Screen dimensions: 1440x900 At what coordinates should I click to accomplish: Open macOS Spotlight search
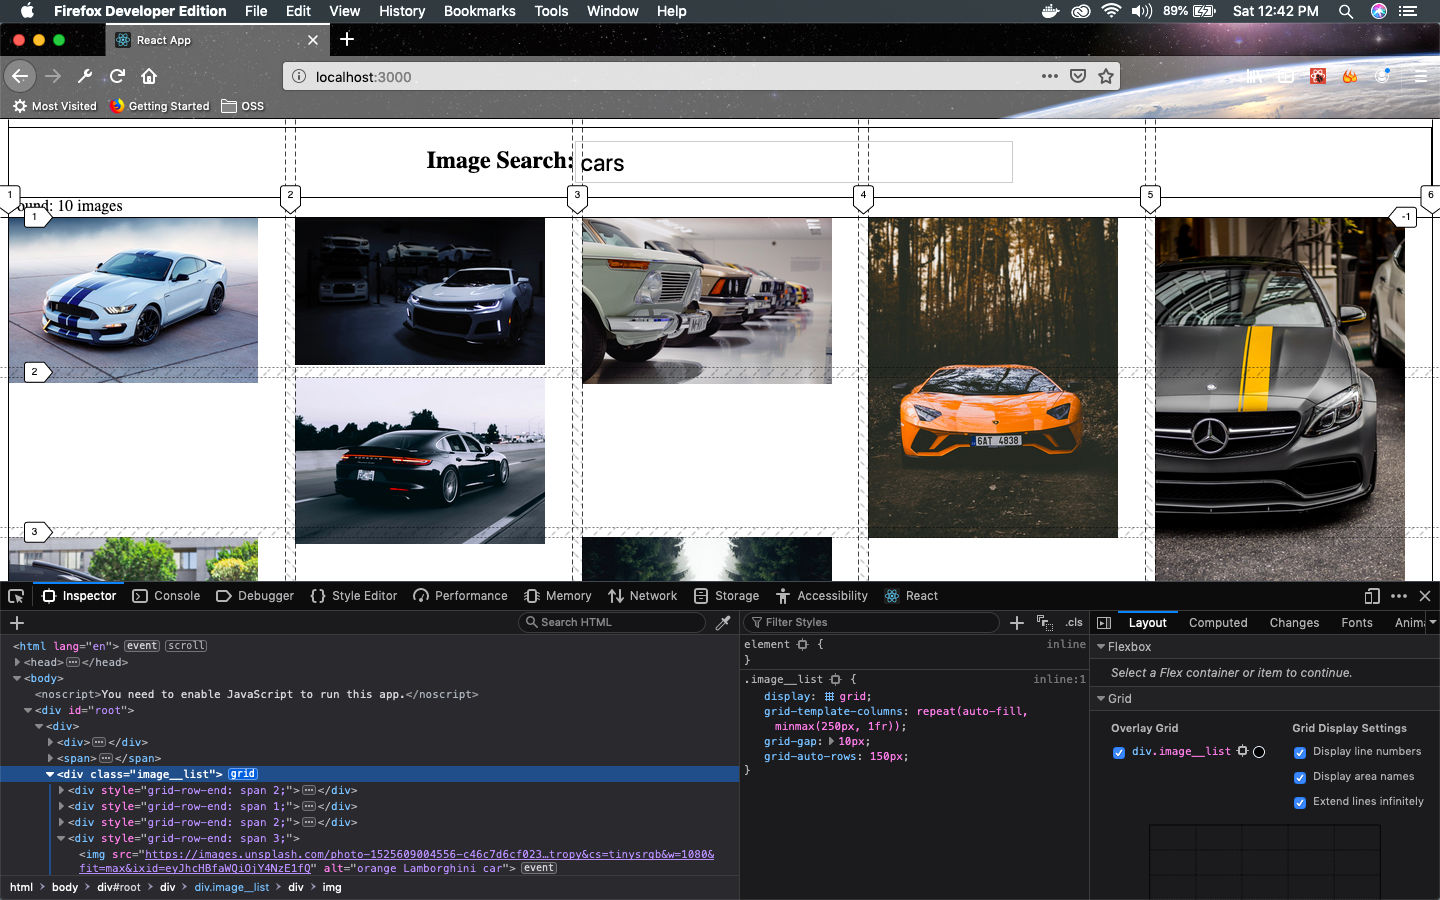[1346, 11]
